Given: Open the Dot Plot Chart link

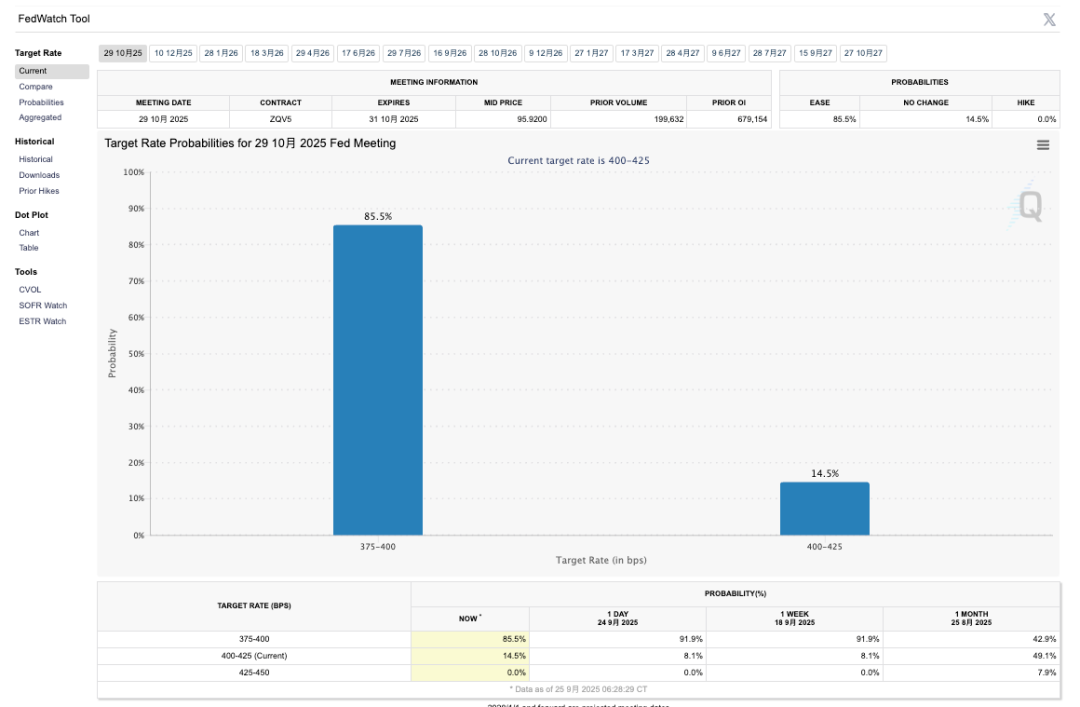Looking at the screenshot, I should click(x=29, y=233).
